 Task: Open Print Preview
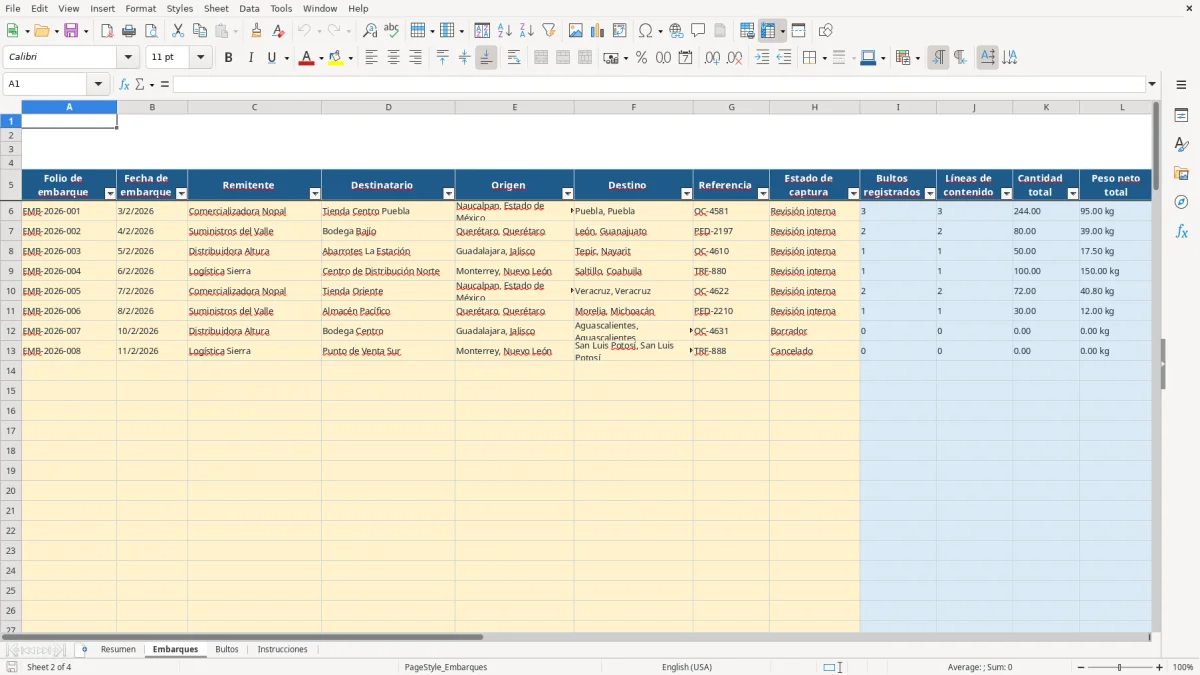[149, 31]
